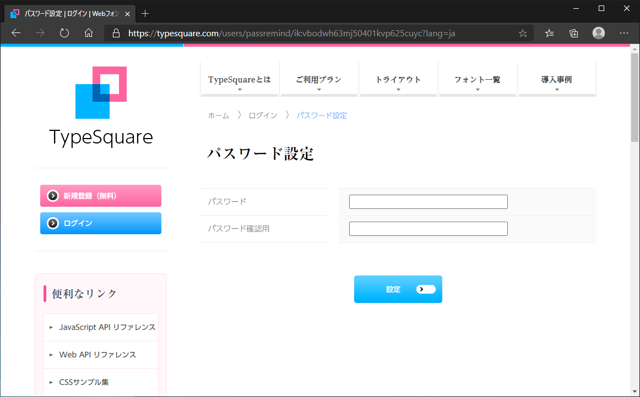The height and width of the screenshot is (397, 640).
Task: Bookmark this page with the star icon
Action: [522, 33]
